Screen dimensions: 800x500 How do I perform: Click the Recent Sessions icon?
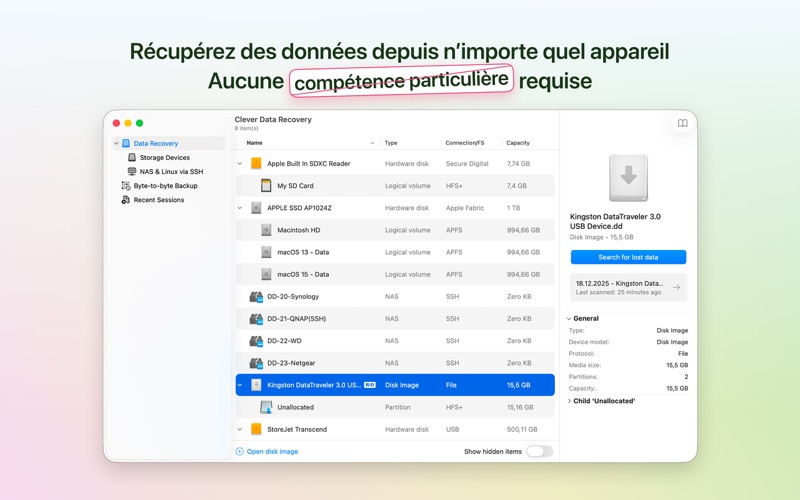point(126,199)
